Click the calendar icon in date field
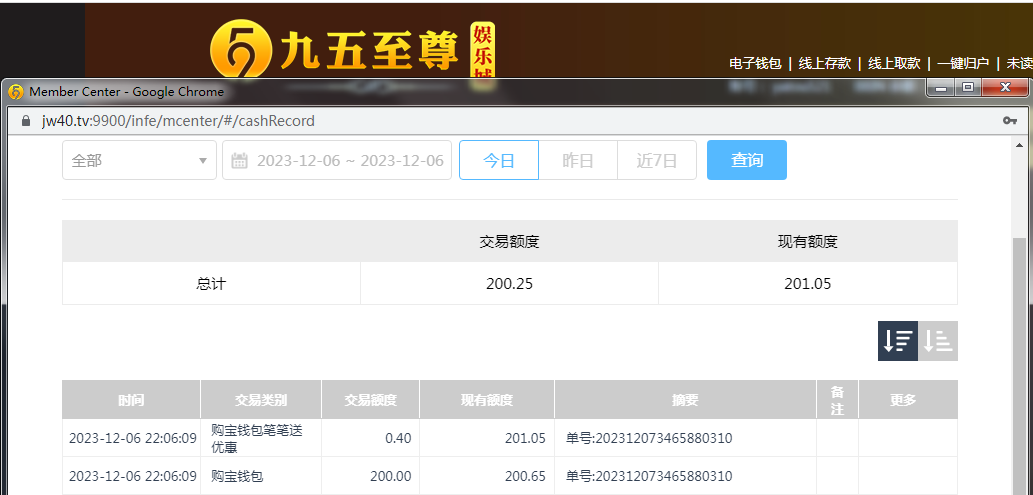This screenshot has height=495, width=1033. [240, 161]
